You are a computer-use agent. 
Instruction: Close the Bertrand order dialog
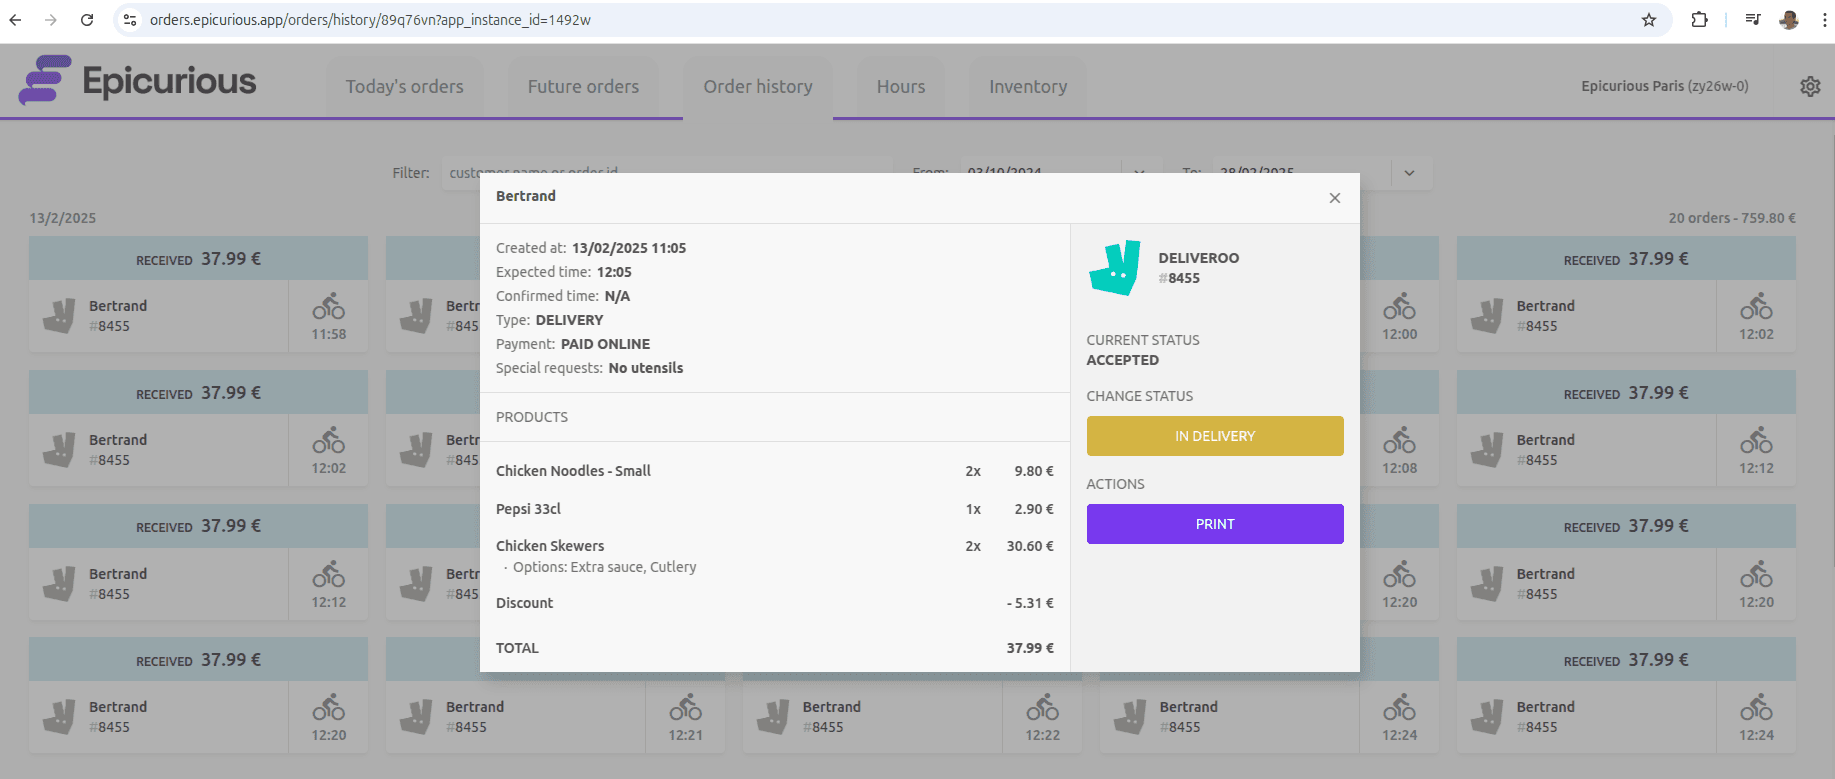pyautogui.click(x=1334, y=198)
